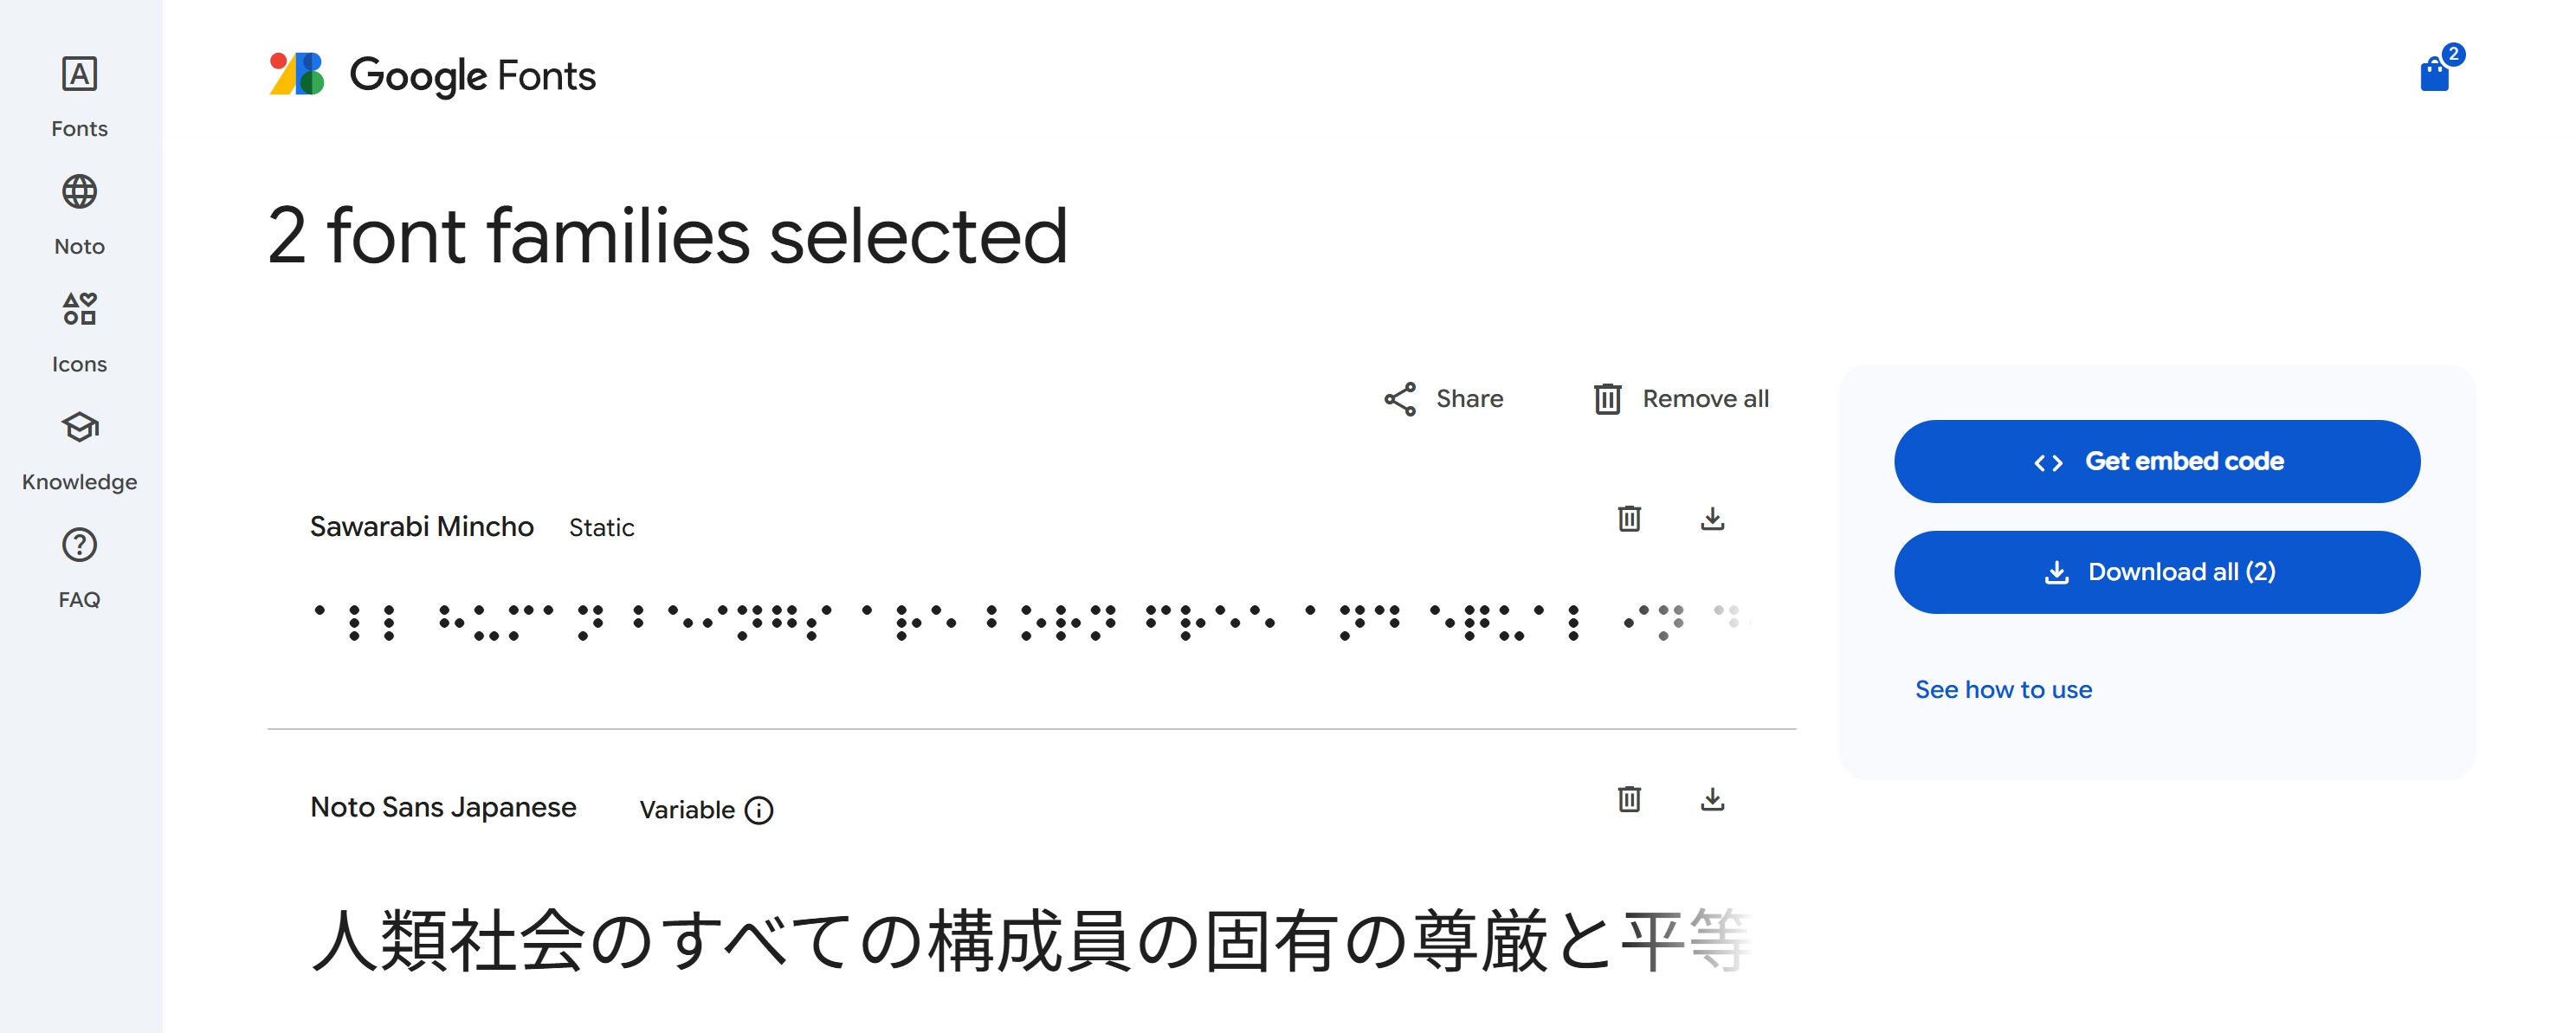Navigate to the Knowledge section
Screen dimensions: 2576x1033
point(79,450)
